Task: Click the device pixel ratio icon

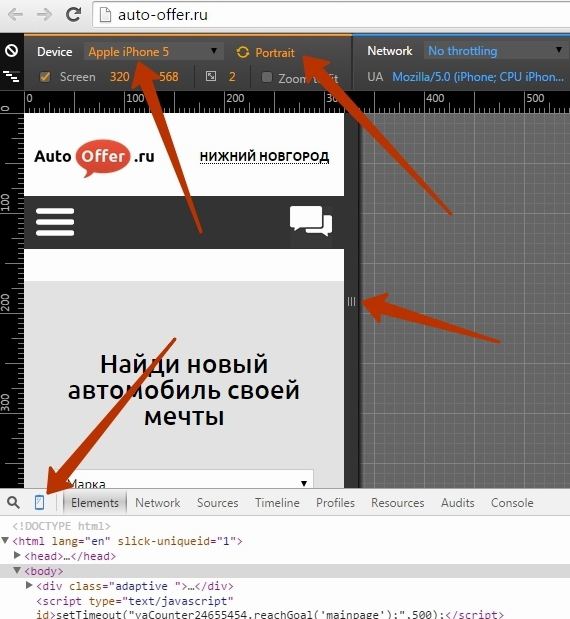Action: tap(211, 76)
